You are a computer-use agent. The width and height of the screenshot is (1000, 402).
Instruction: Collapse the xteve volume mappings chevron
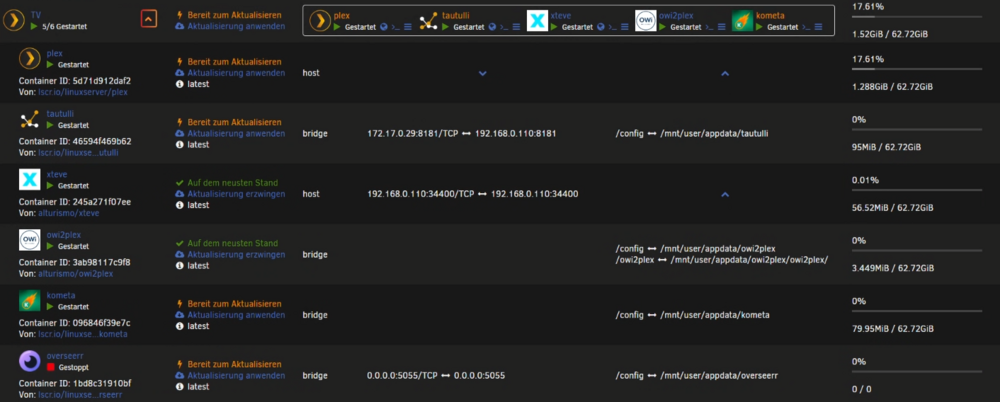pos(724,194)
